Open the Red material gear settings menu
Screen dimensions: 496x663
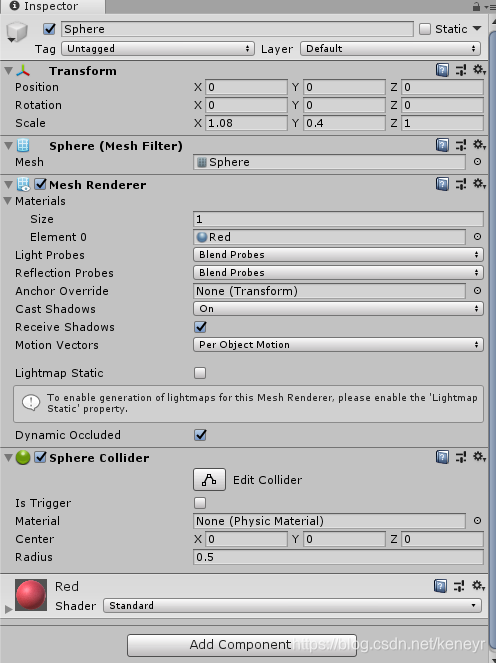pyautogui.click(x=479, y=586)
